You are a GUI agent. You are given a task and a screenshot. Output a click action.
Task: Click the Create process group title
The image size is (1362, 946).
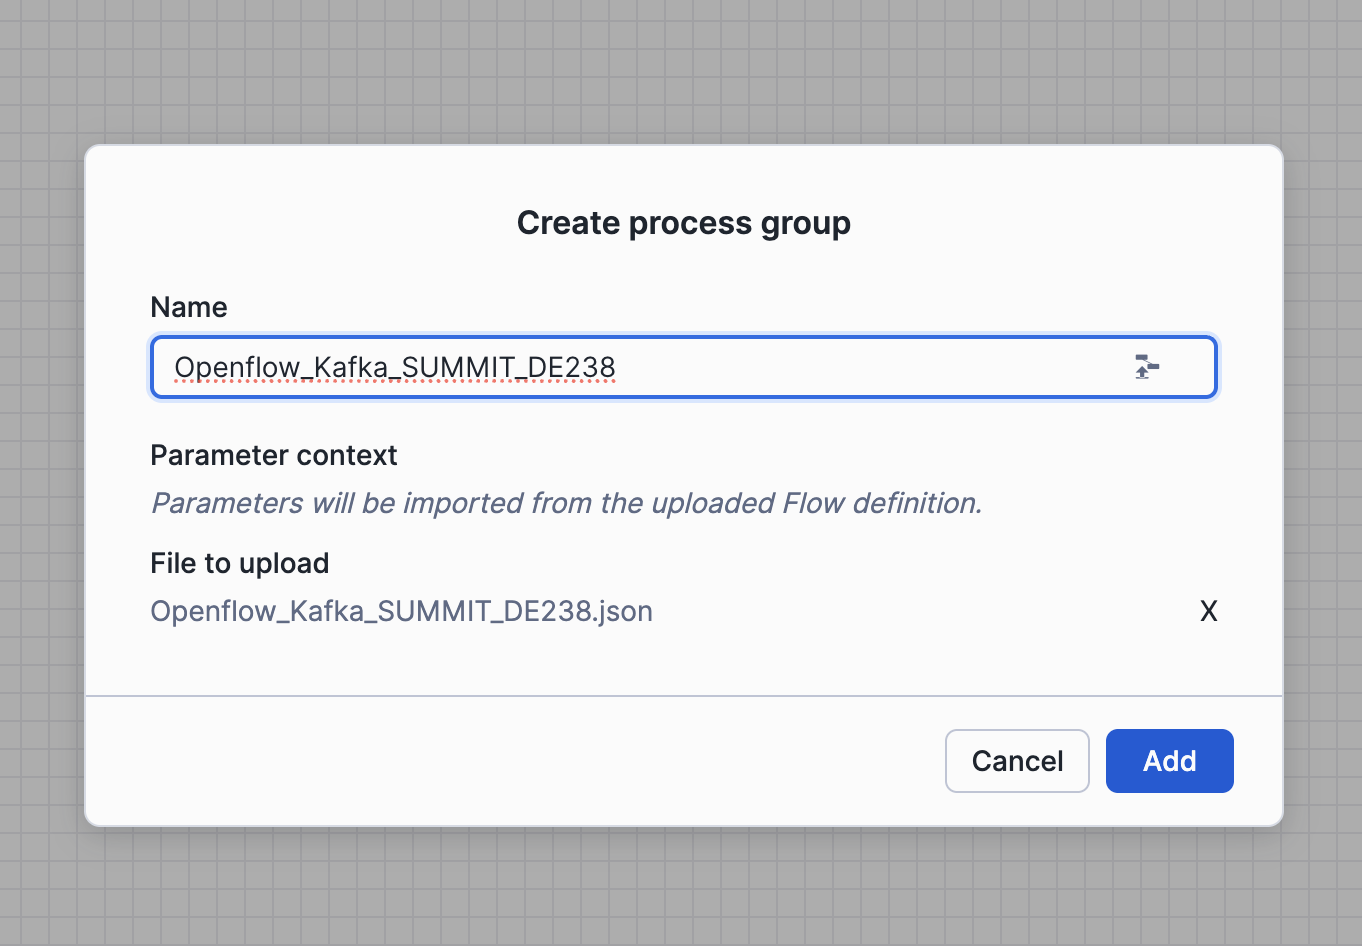pyautogui.click(x=684, y=223)
